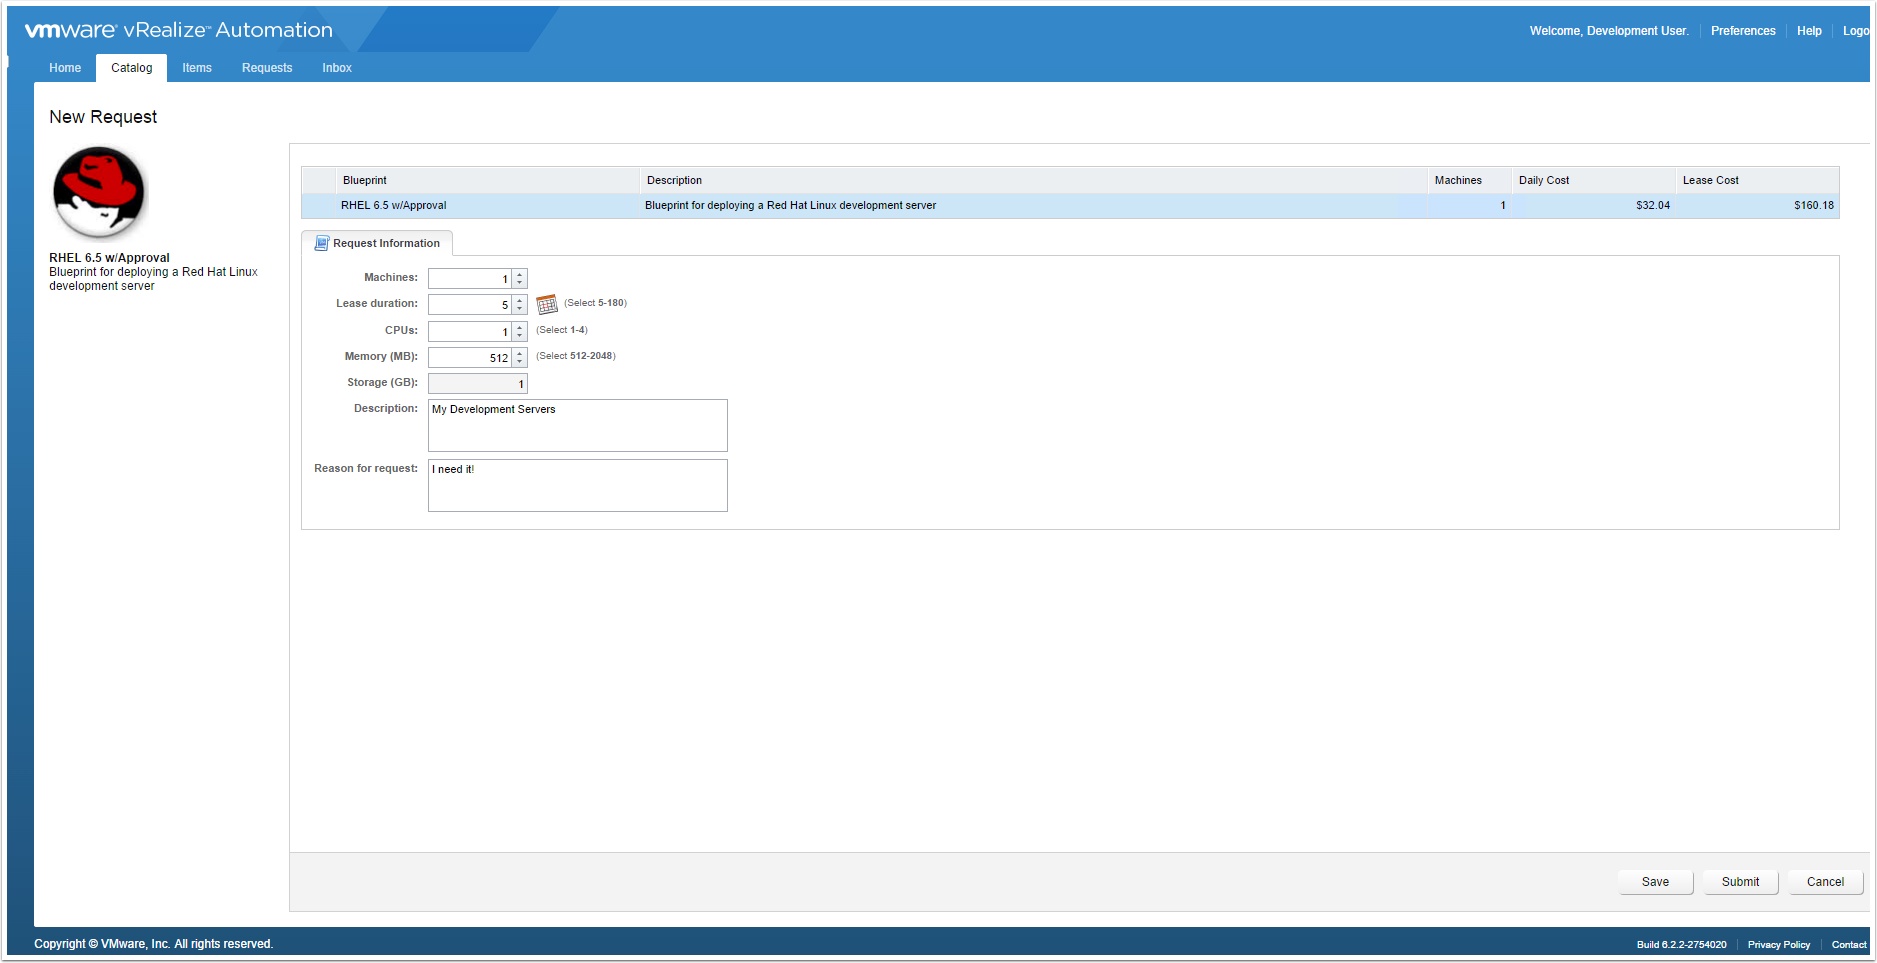
Task: Go to the Items tab
Action: 197,68
